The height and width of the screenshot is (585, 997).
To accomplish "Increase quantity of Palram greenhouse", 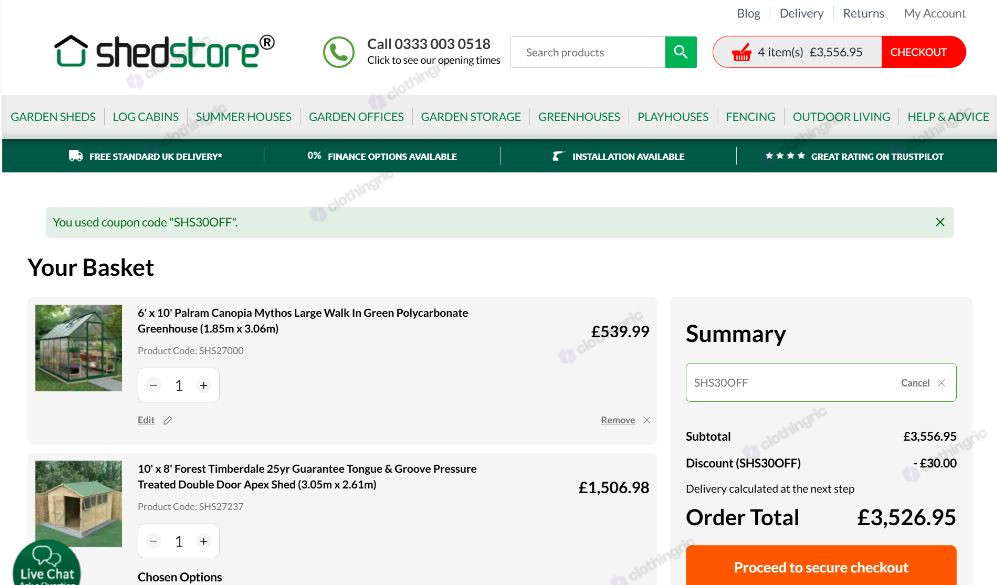I will (203, 385).
